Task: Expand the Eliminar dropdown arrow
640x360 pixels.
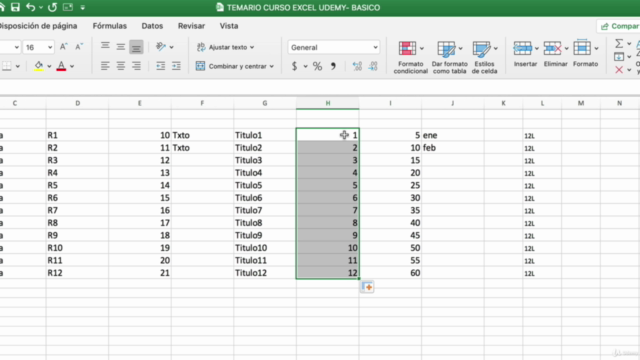Action: pyautogui.click(x=567, y=49)
